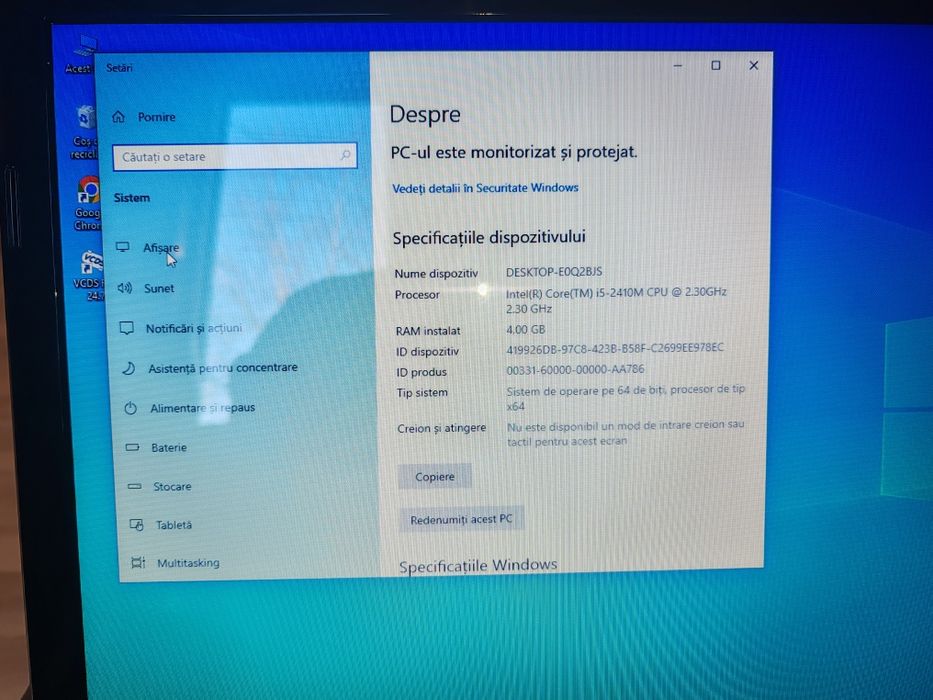Screen dimensions: 933x700
Task: Click the RAM value 4,00 GB
Action: [x=525, y=329]
